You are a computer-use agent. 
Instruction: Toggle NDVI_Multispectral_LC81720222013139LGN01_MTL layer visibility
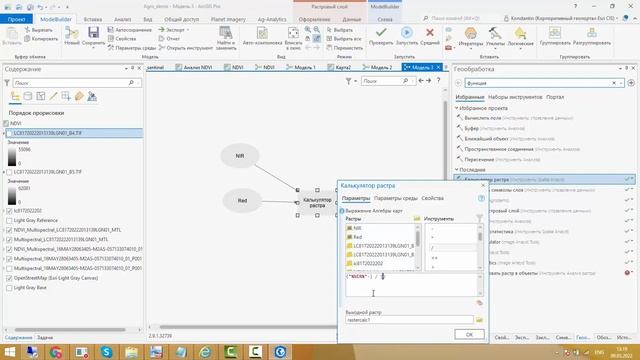point(9,230)
